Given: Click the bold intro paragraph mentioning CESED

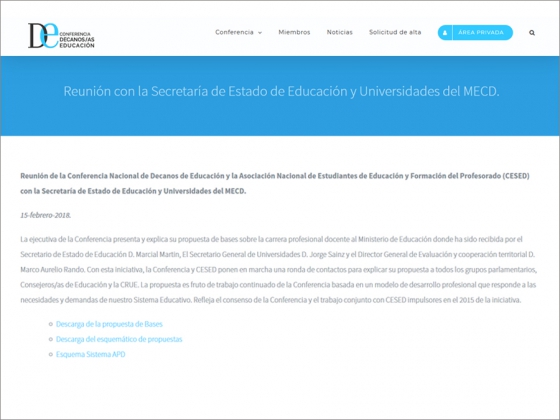Looking at the screenshot, I should 275,183.
